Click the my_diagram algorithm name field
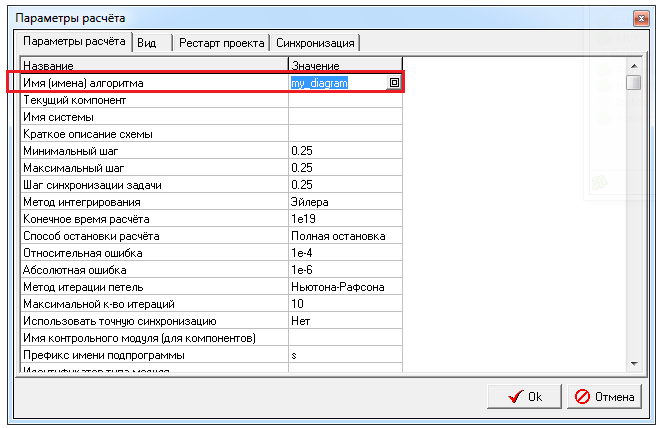Screen dimensions: 660x428 coord(336,84)
